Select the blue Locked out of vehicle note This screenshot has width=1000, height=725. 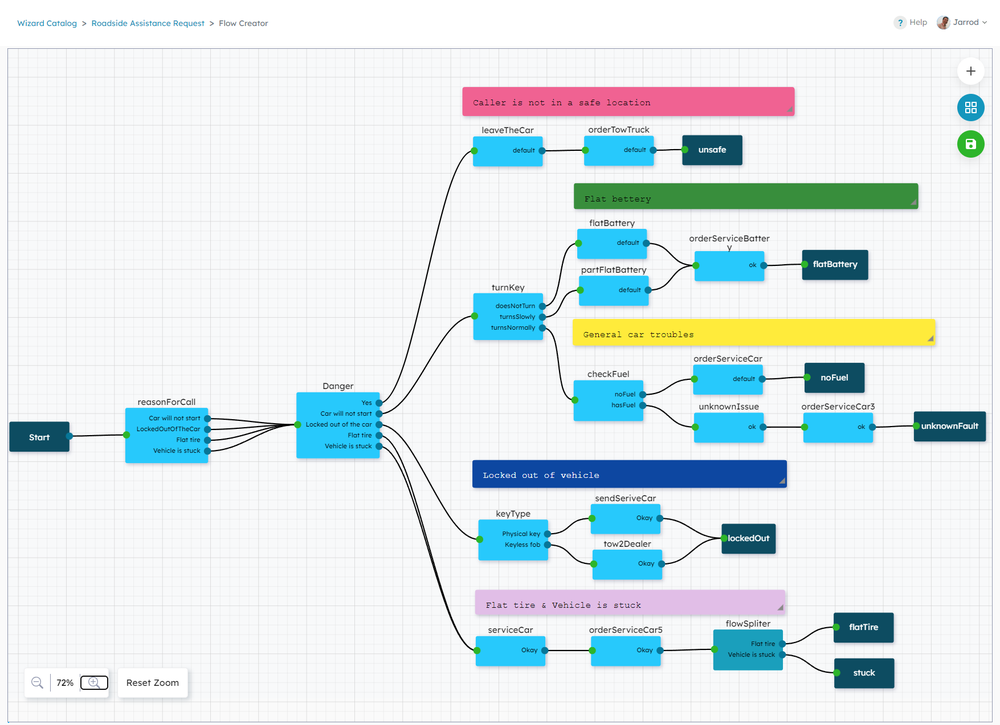pyautogui.click(x=629, y=474)
